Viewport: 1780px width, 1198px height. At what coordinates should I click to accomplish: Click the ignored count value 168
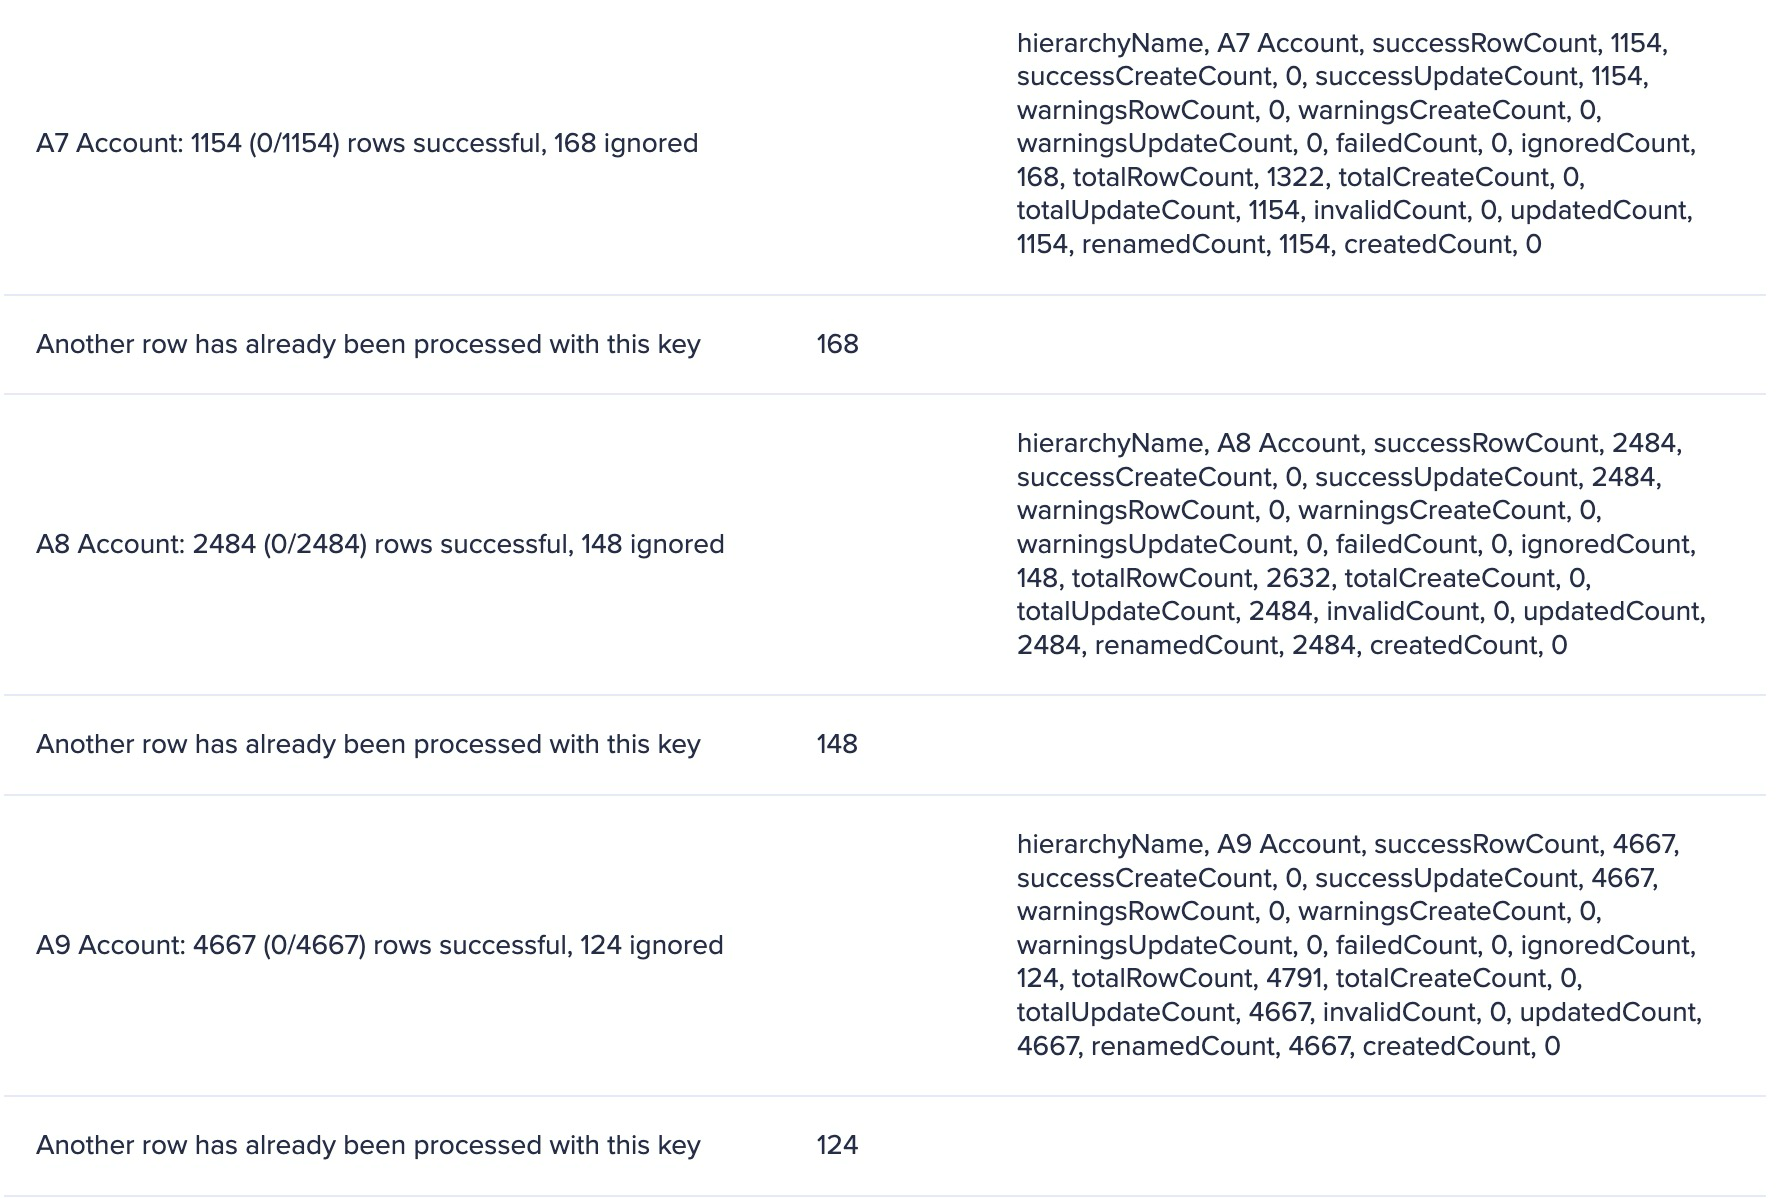pyautogui.click(x=837, y=345)
